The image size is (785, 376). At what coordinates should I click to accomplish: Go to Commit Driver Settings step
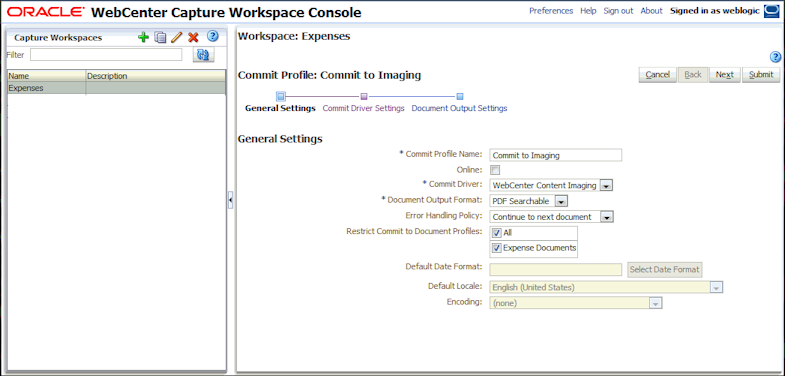(x=363, y=108)
